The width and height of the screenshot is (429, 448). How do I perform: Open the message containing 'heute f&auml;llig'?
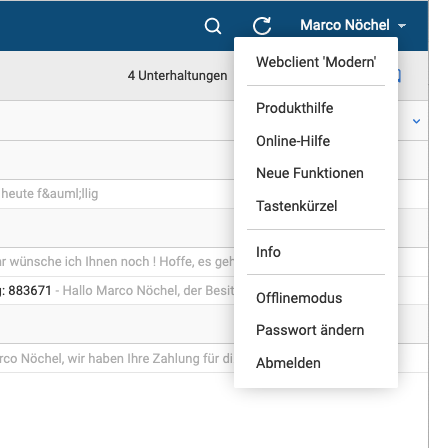tap(117, 194)
